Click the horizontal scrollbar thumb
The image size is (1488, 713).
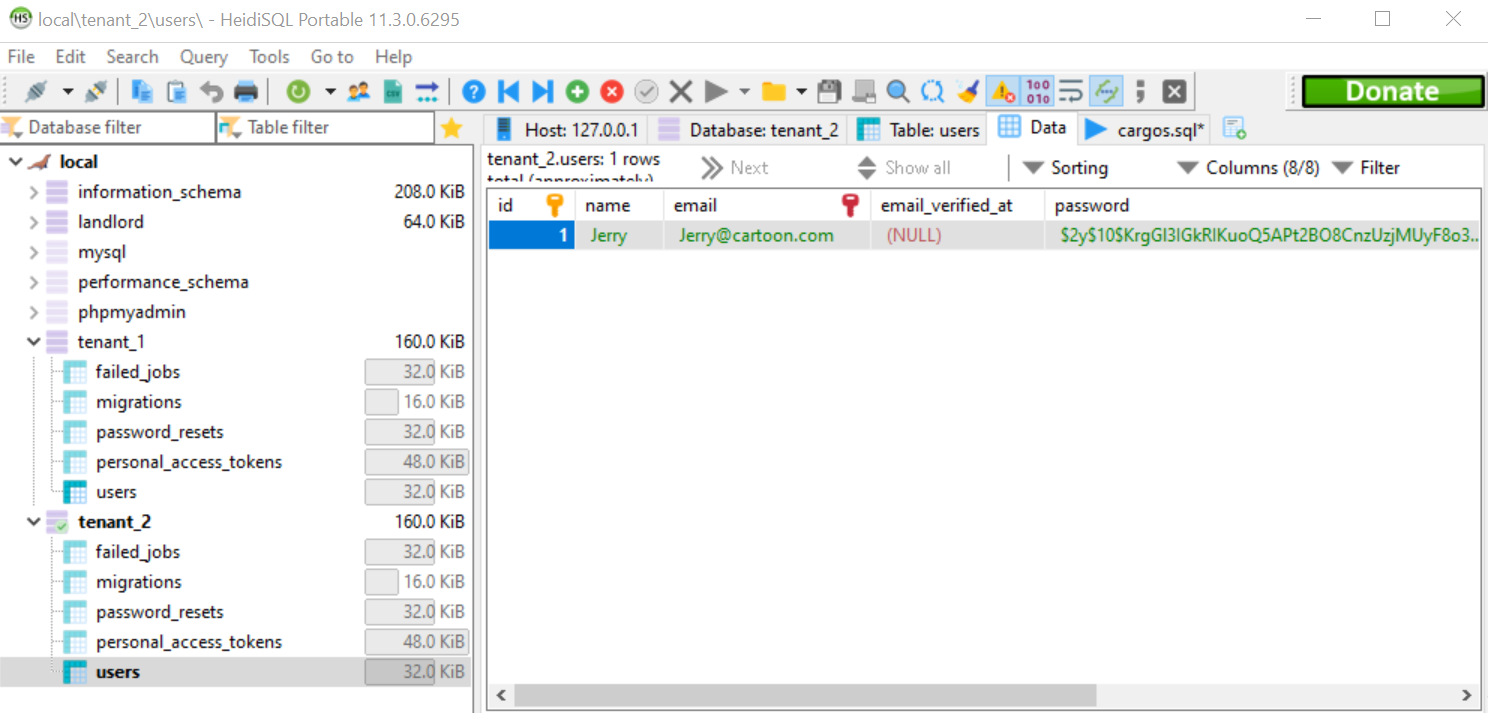point(806,695)
